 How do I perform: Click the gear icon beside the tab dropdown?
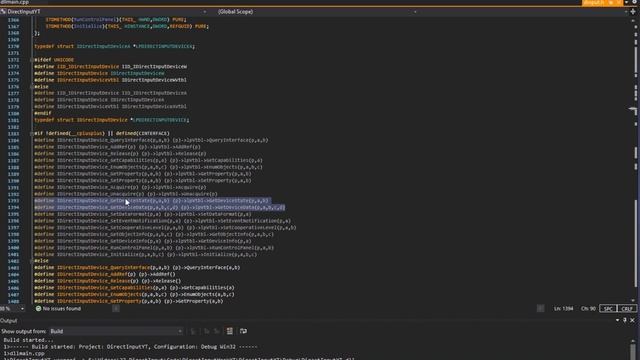[x=634, y=2]
